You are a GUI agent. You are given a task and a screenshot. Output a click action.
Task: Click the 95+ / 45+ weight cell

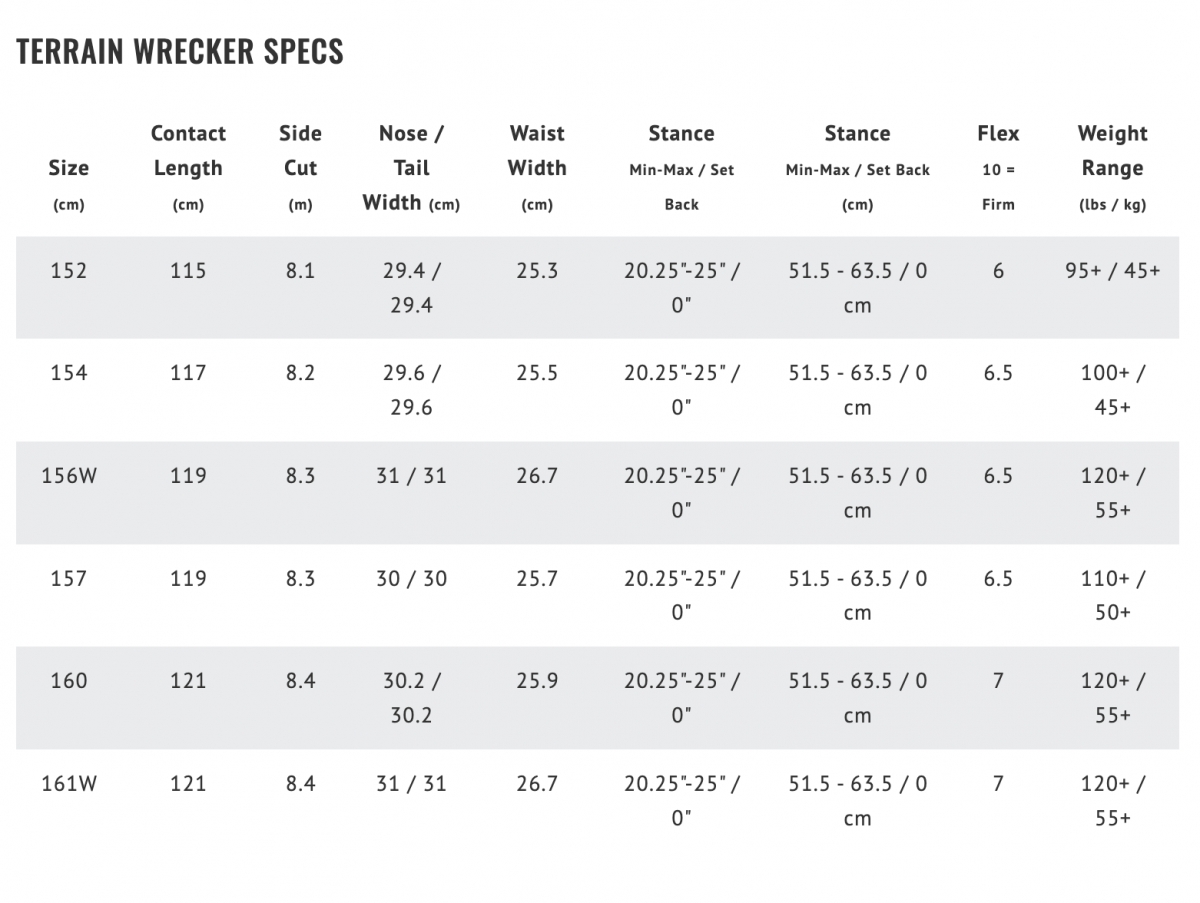pos(1112,271)
